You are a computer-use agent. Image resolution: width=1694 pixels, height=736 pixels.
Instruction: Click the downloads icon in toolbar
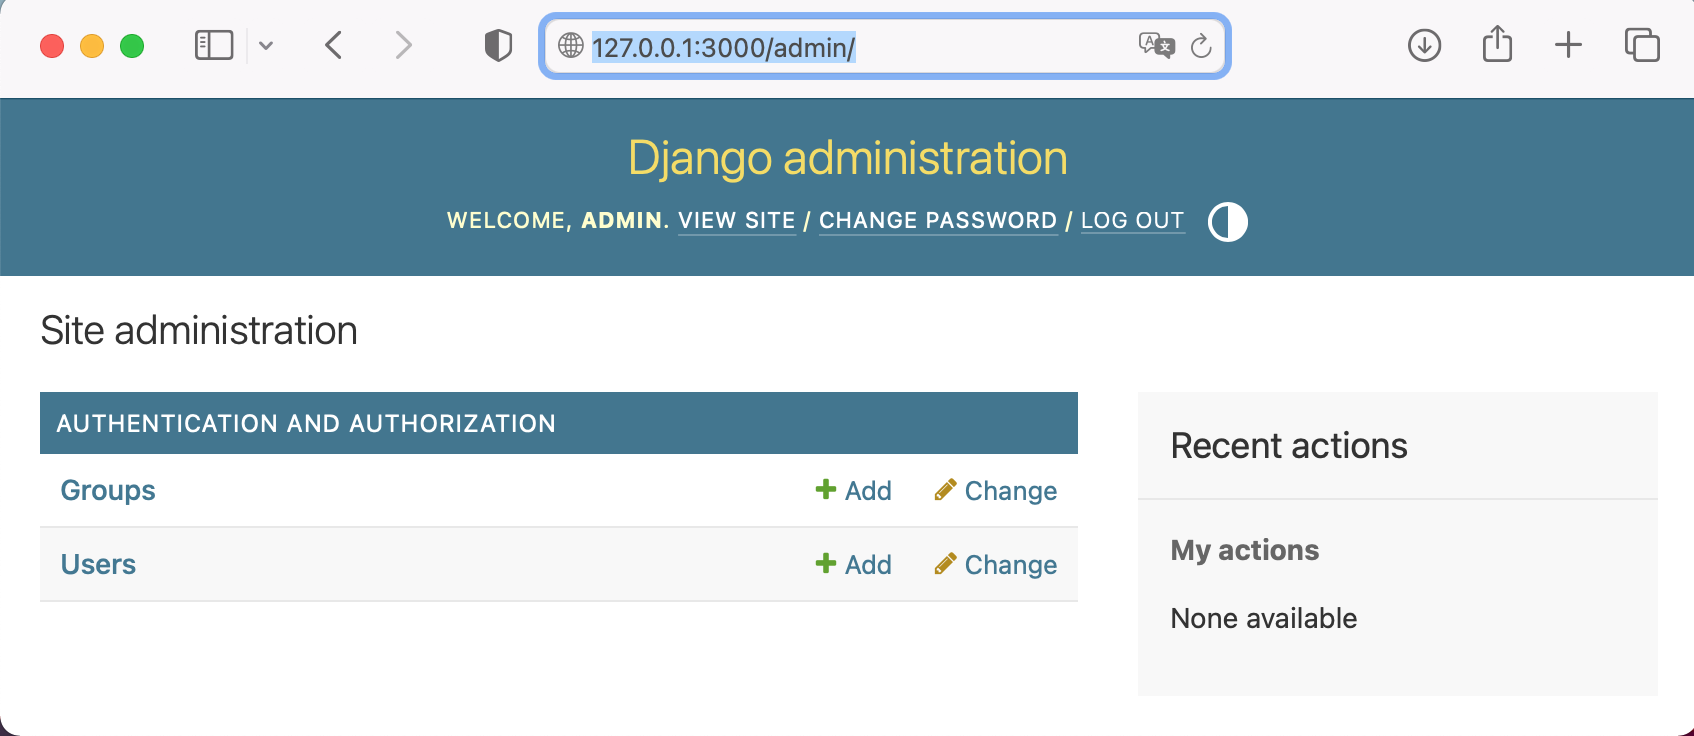click(x=1424, y=45)
